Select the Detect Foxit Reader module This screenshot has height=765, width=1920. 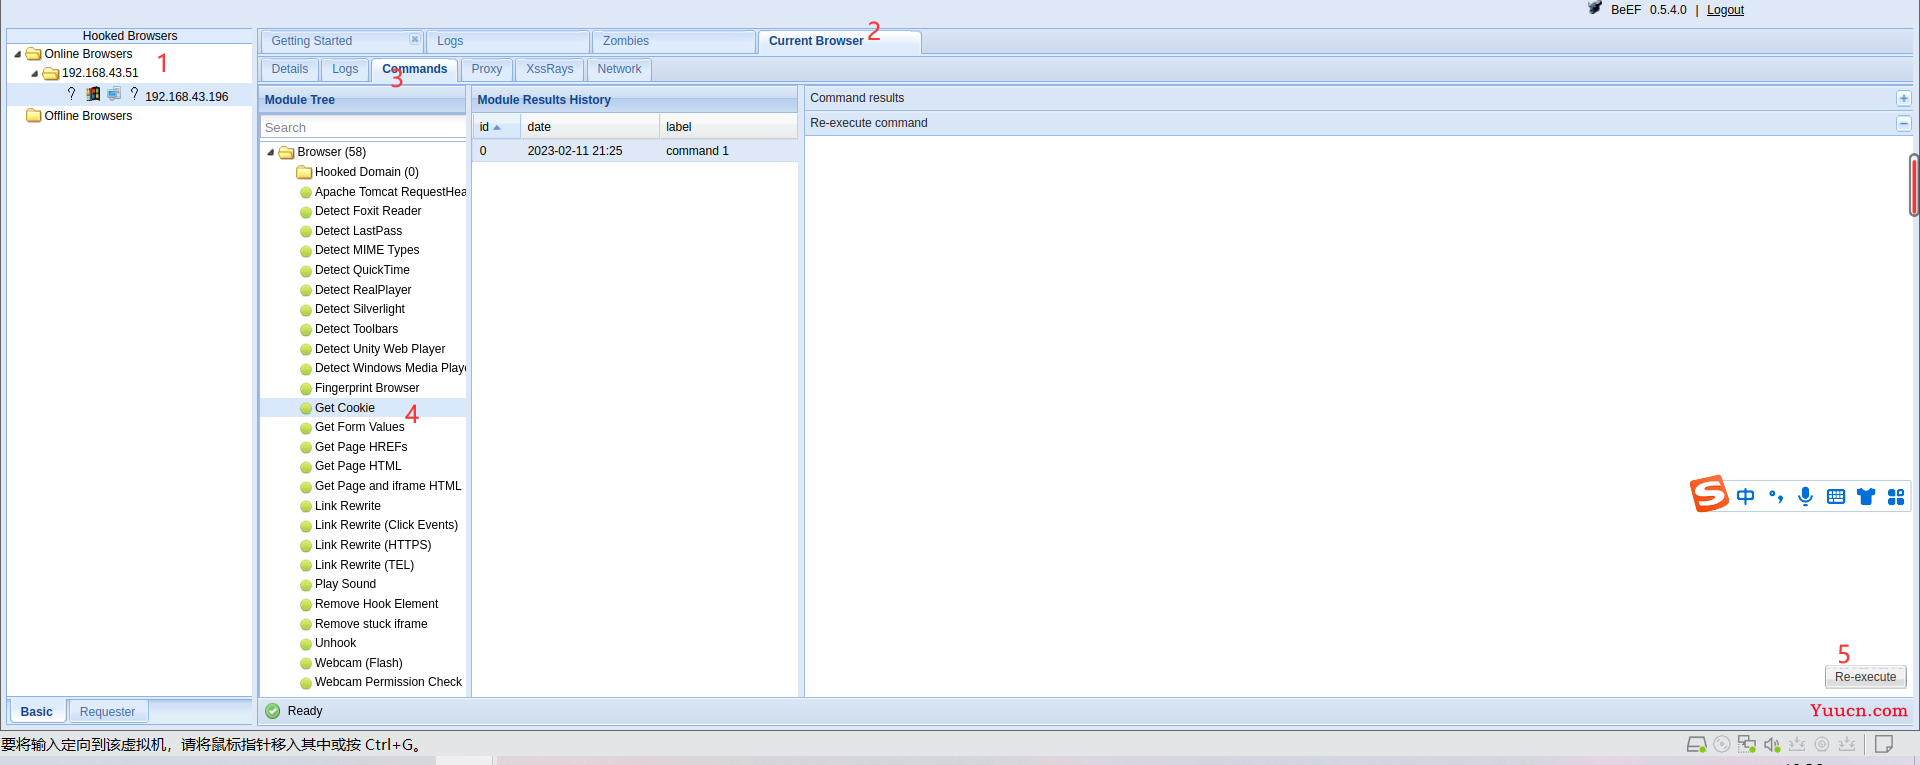368,211
